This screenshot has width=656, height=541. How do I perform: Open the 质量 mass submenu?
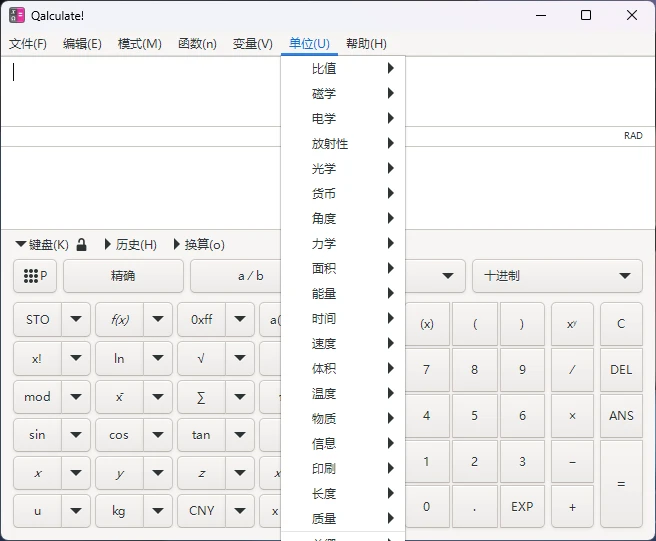[x=343, y=518]
